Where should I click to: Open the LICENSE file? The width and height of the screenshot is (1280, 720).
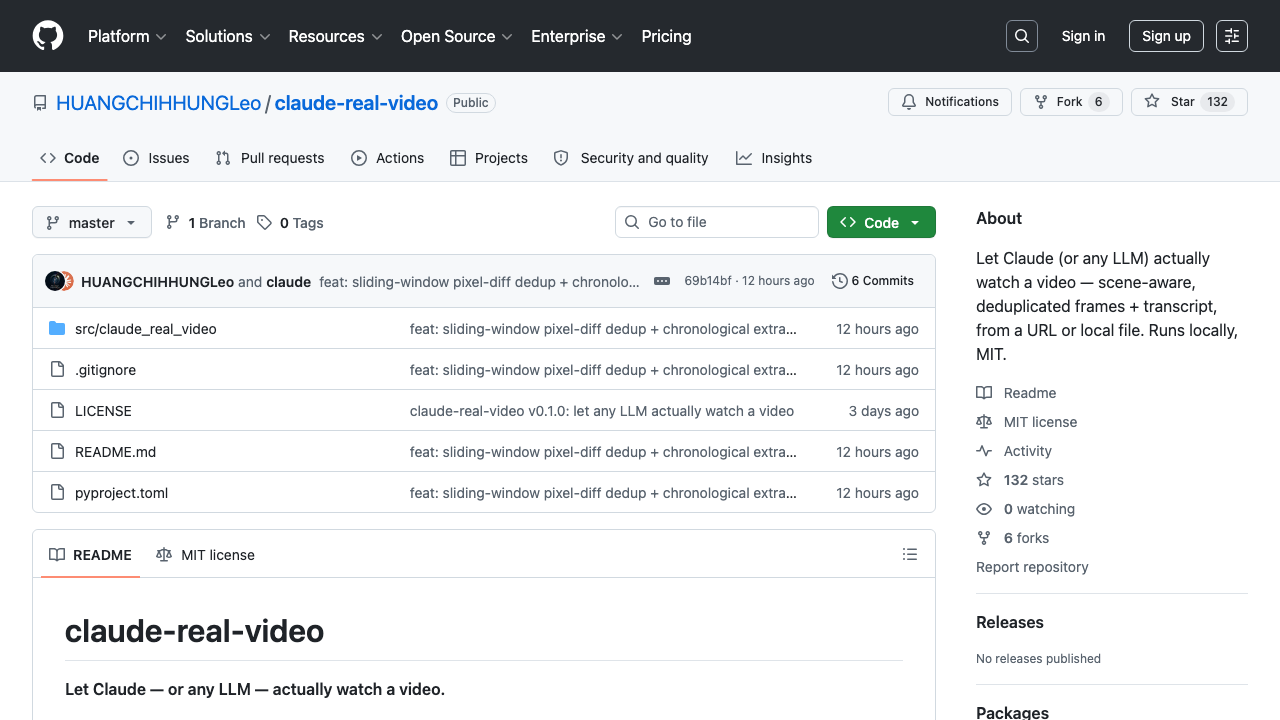tap(103, 411)
